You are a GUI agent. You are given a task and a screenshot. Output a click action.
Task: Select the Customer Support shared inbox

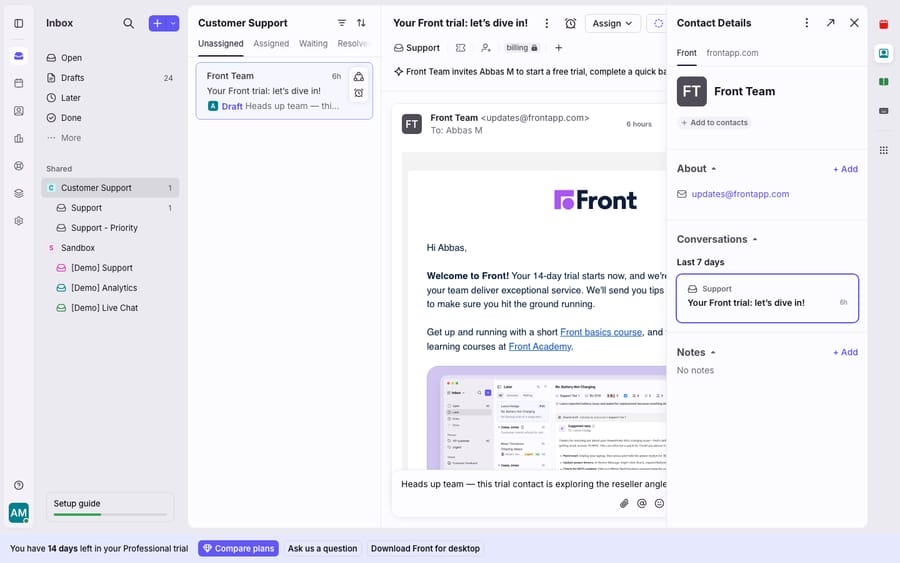110,188
